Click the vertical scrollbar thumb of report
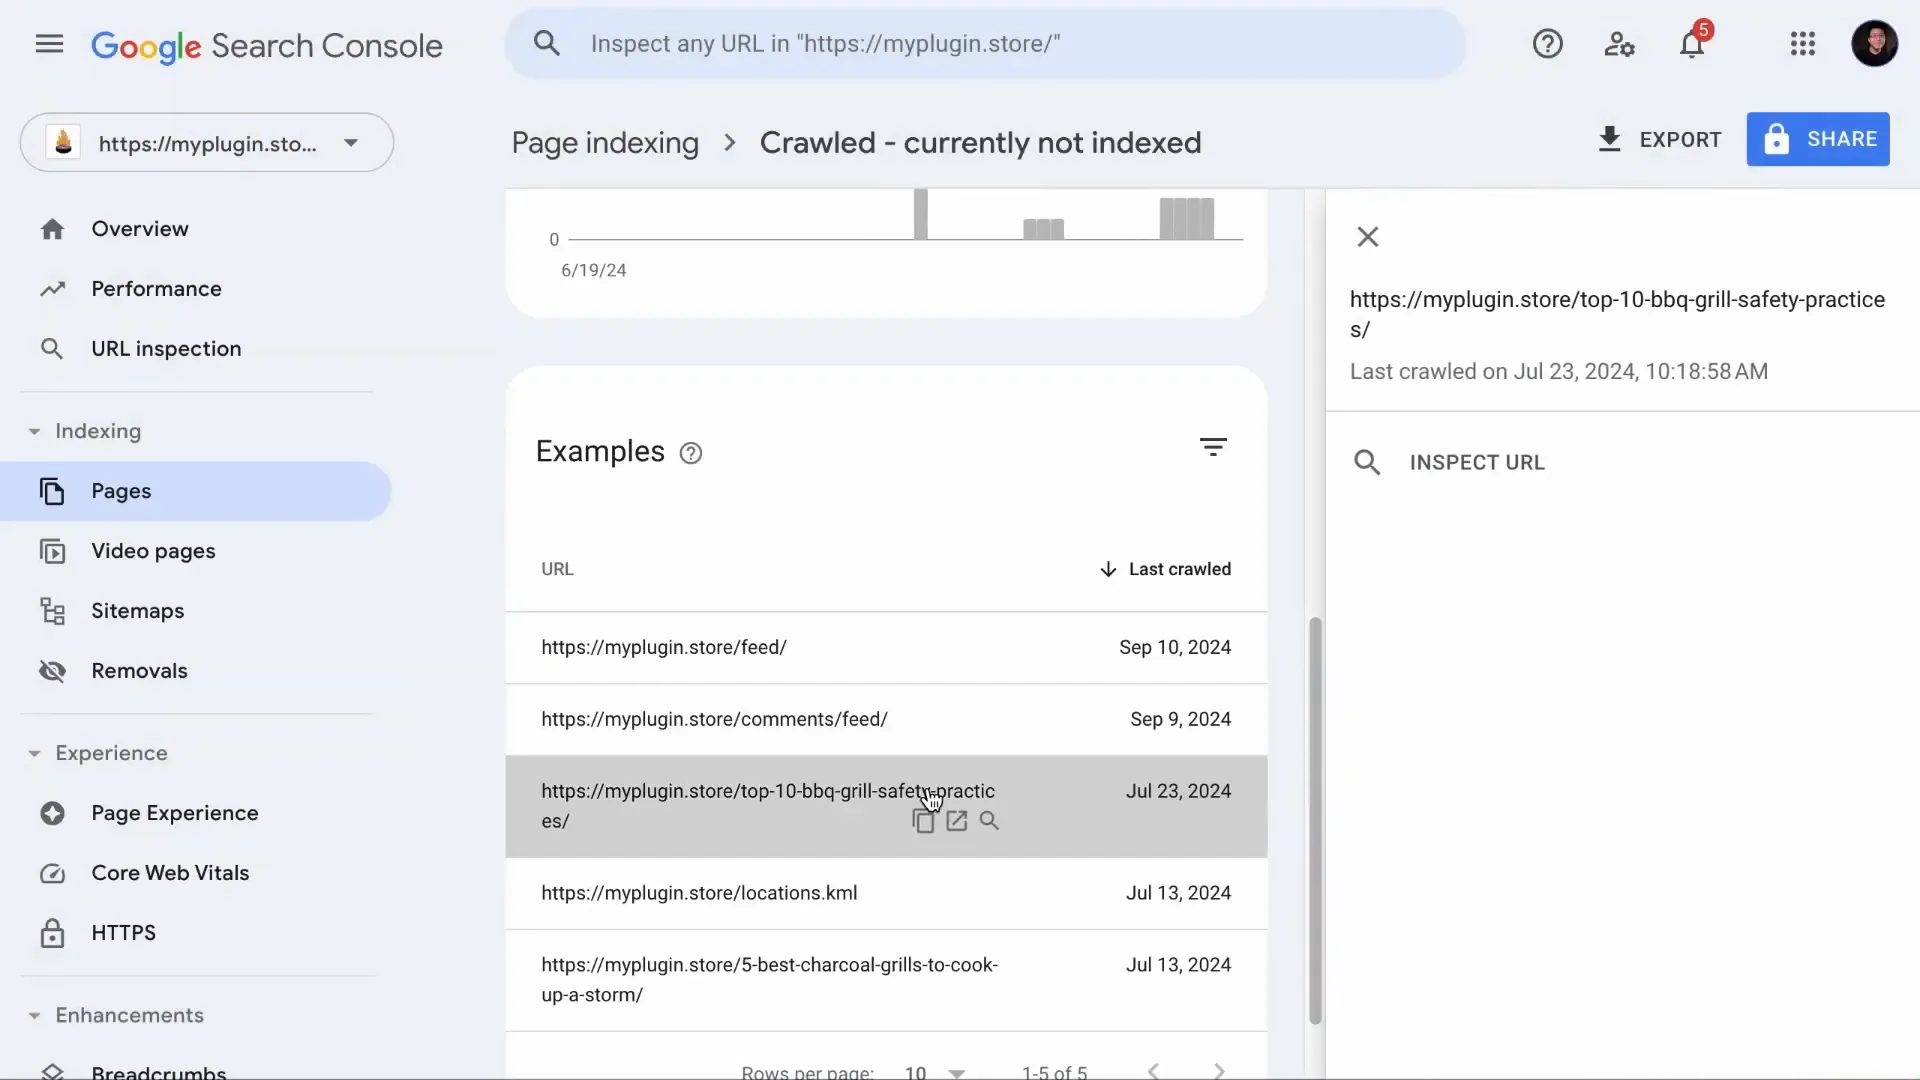The image size is (1920, 1080). click(1315, 820)
